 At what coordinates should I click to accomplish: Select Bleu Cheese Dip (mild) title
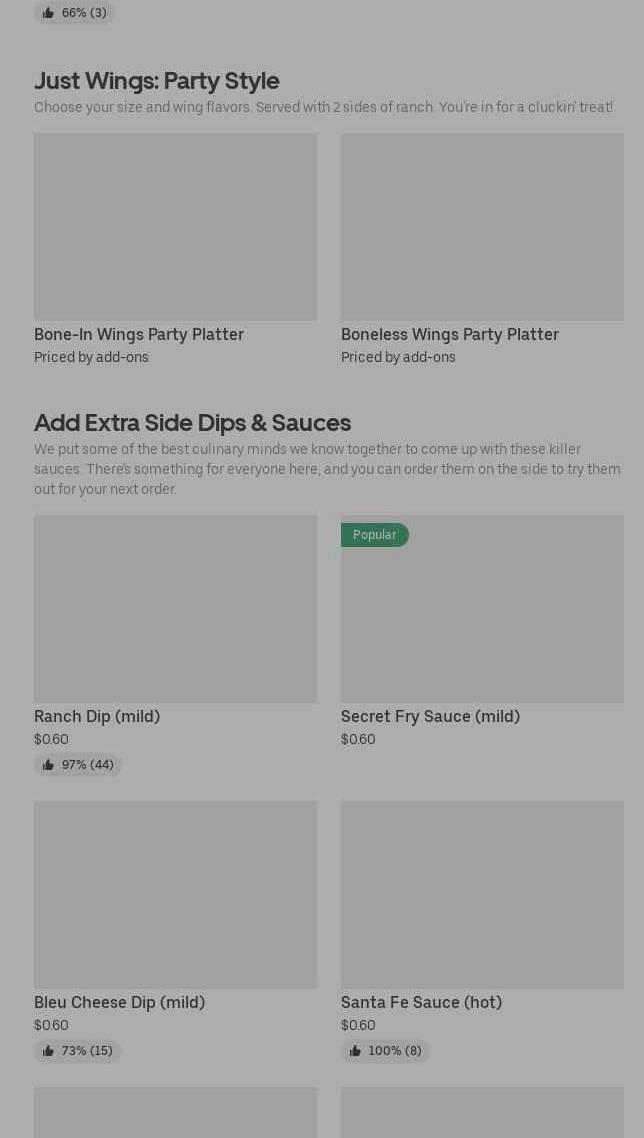[x=119, y=1002]
